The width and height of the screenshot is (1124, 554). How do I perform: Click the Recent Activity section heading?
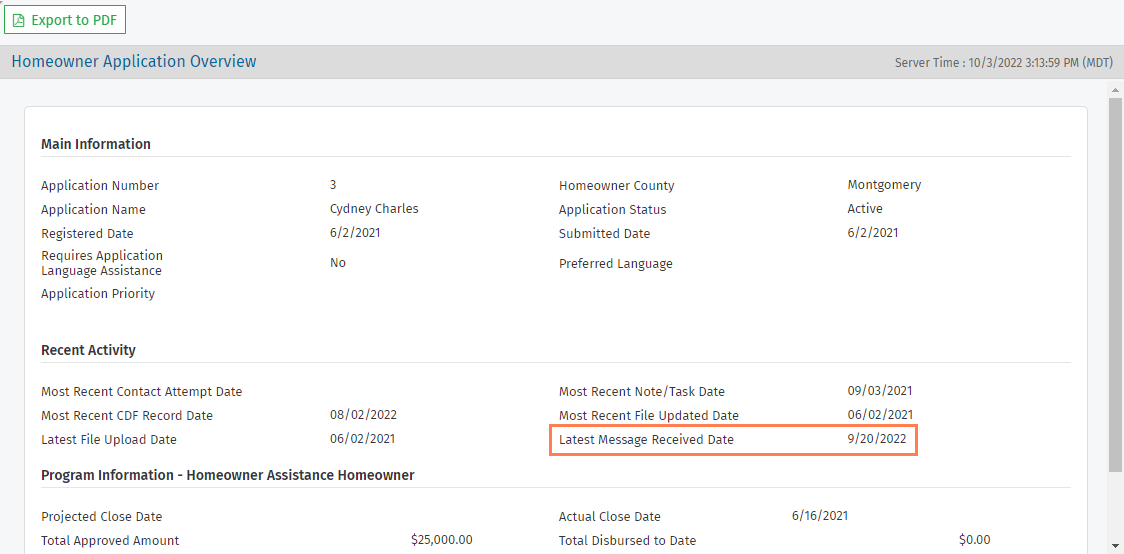click(88, 350)
